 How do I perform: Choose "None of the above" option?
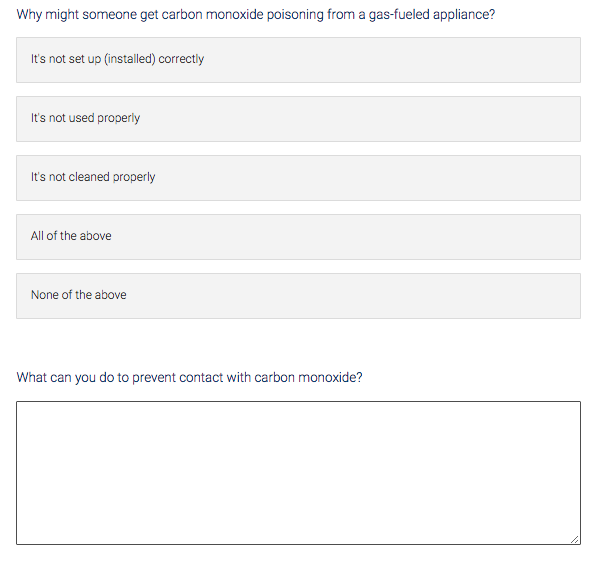click(298, 296)
